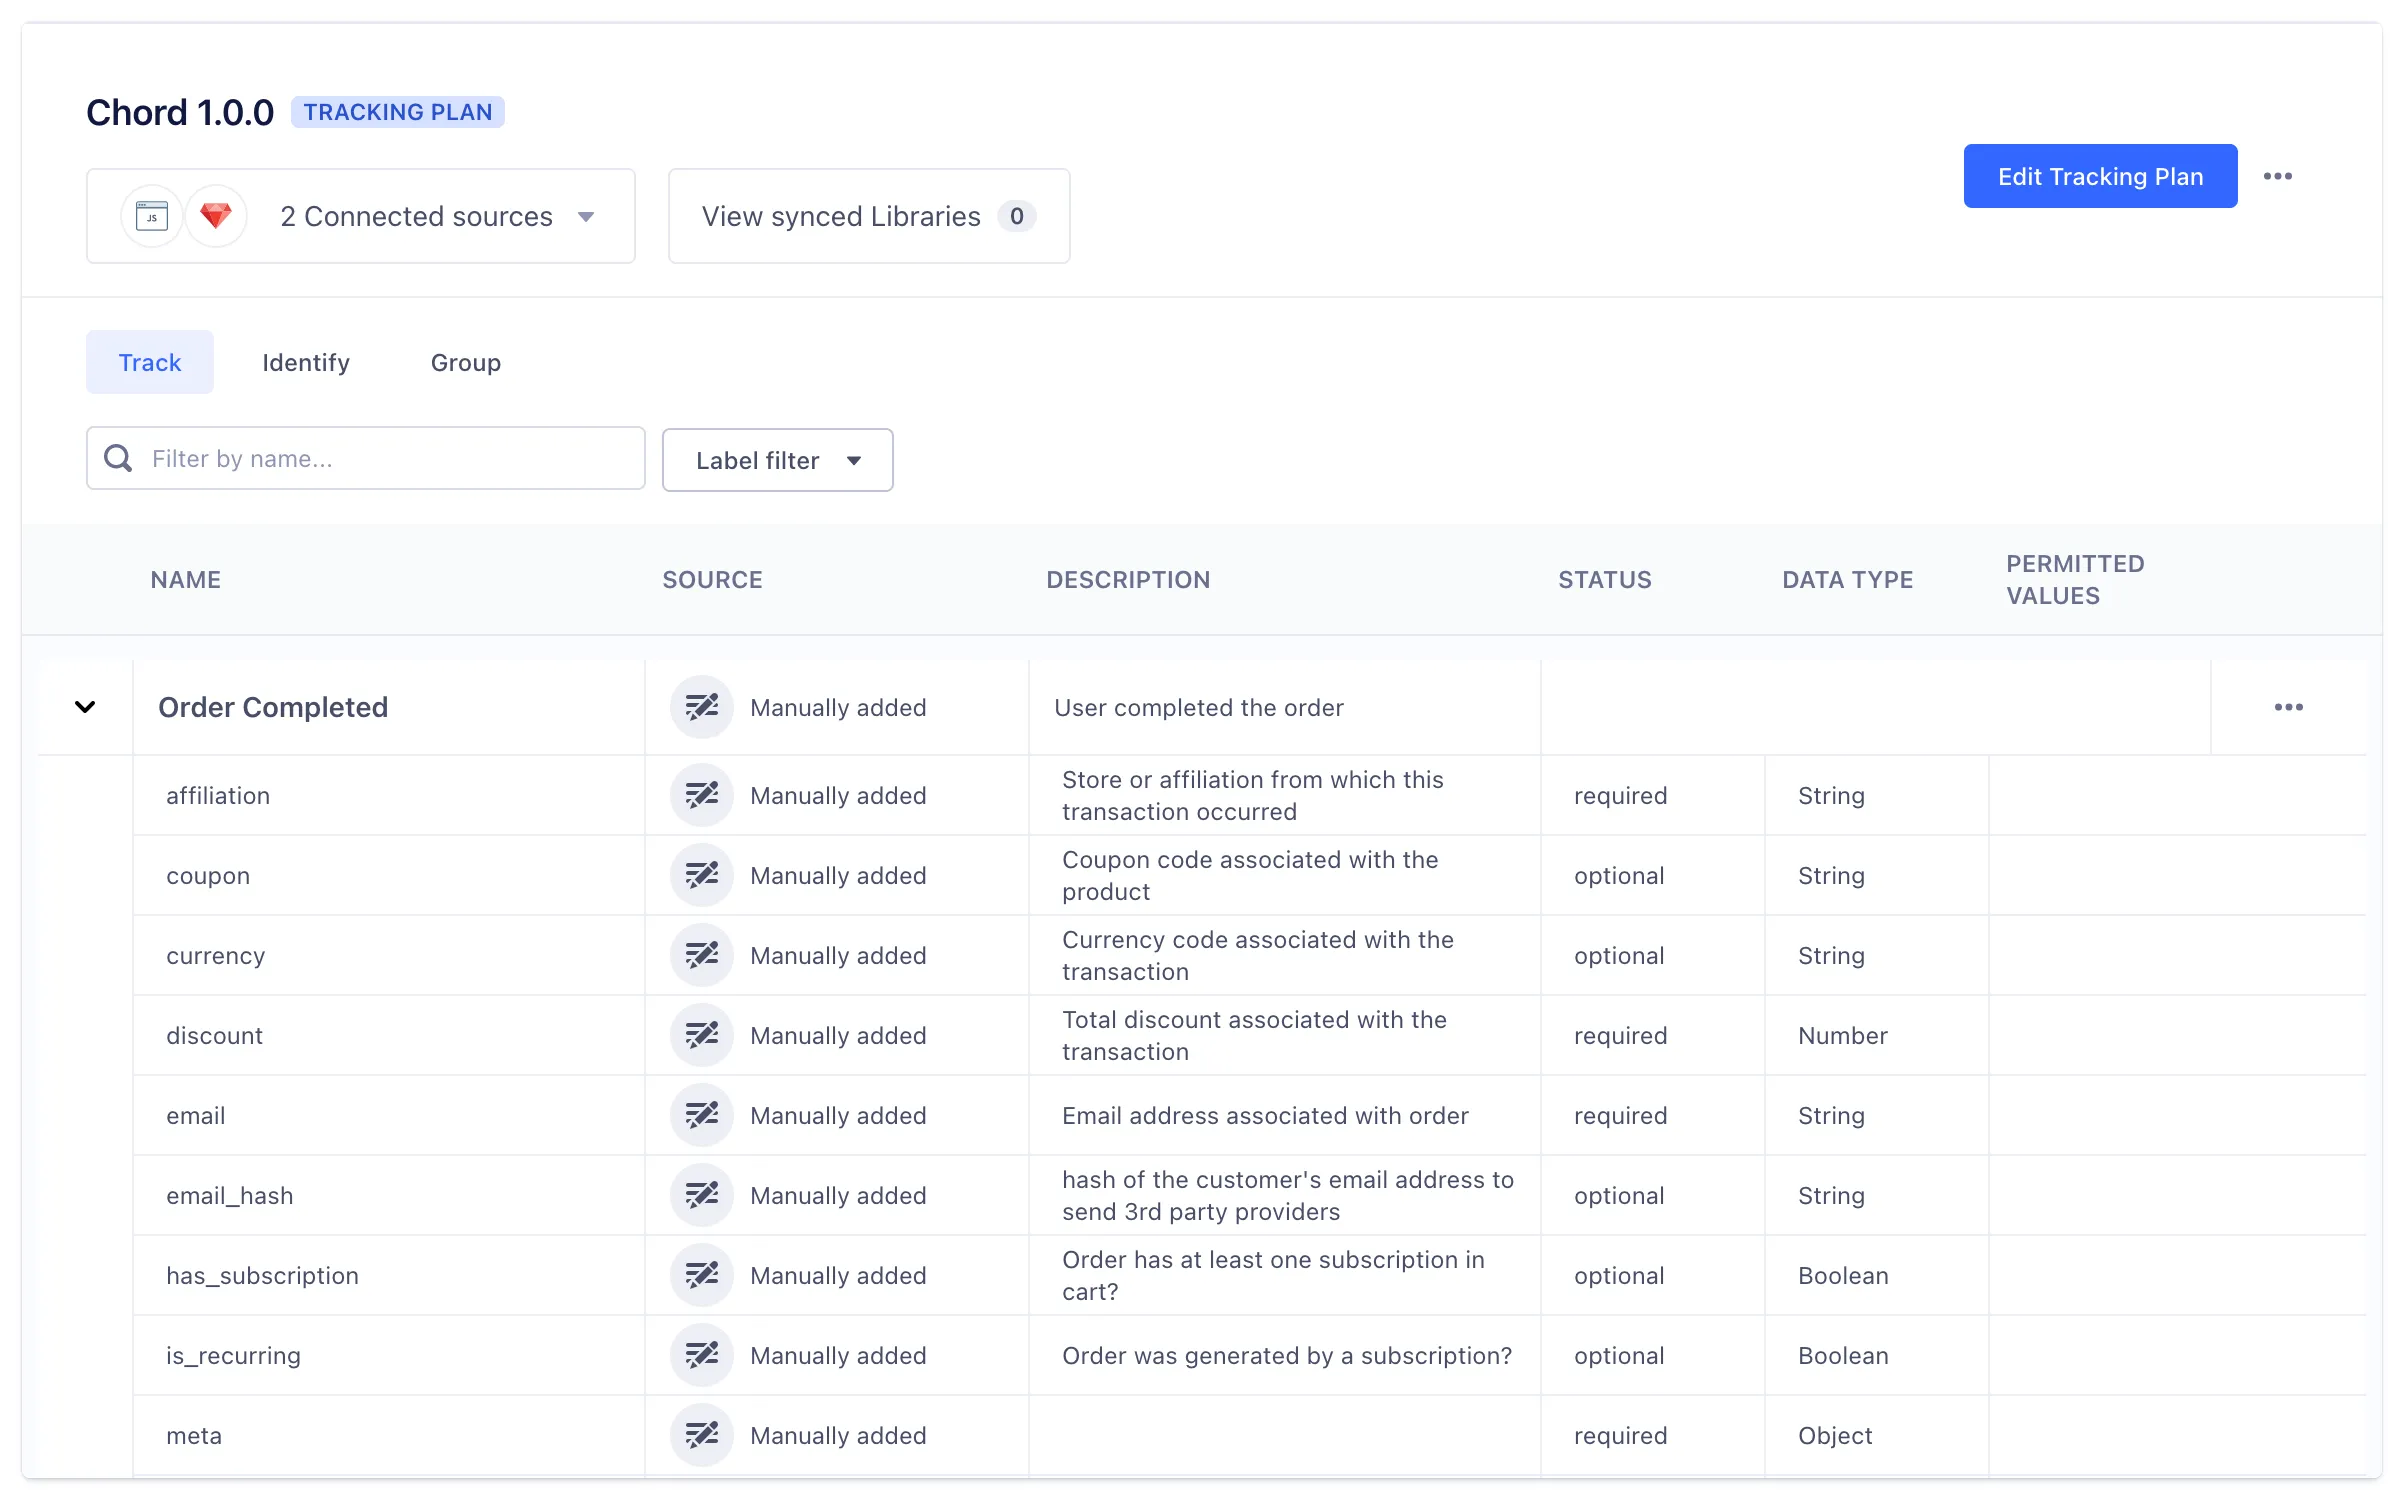The height and width of the screenshot is (1502, 2408).
Task: Collapse the Order Completed event row
Action: [85, 707]
